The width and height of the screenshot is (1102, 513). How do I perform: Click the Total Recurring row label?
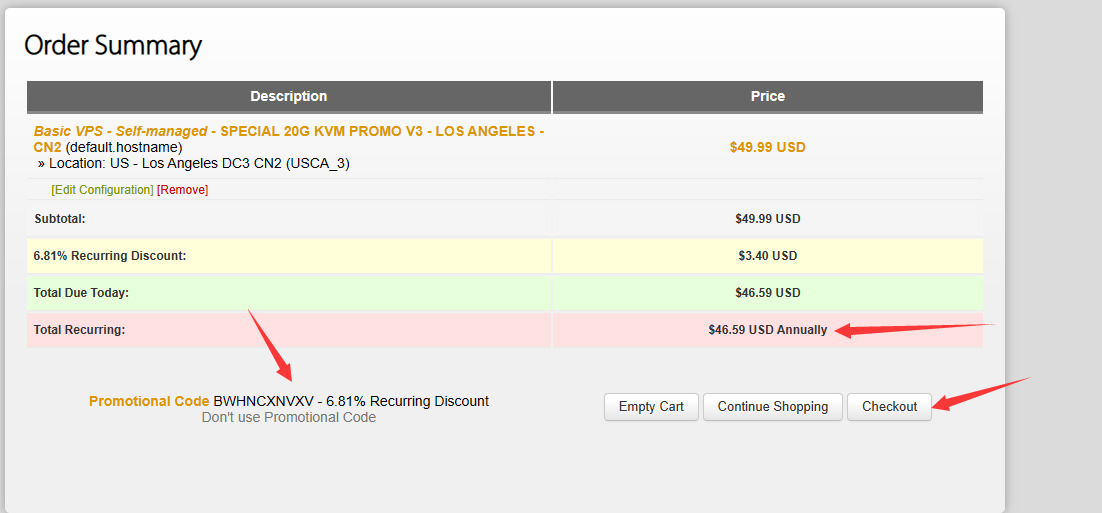(79, 330)
